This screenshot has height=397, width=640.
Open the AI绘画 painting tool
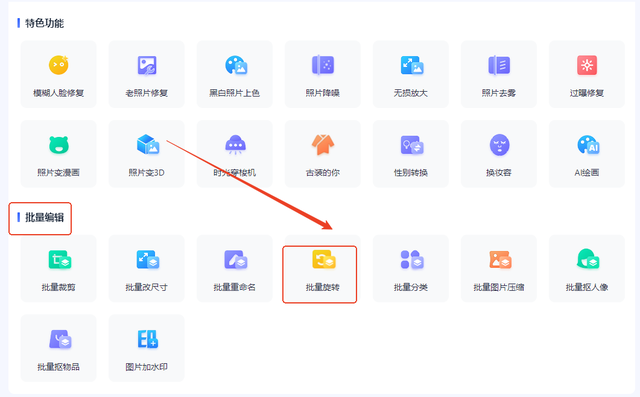(587, 154)
